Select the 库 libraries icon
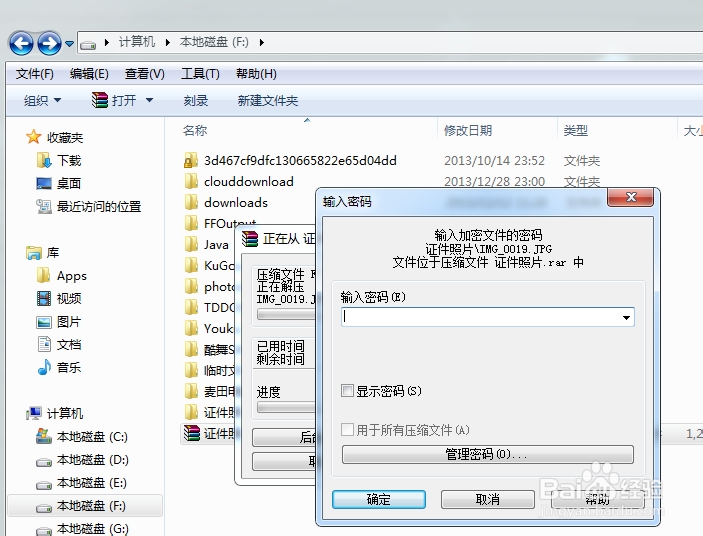Screen dimensions: 703x536 34,253
